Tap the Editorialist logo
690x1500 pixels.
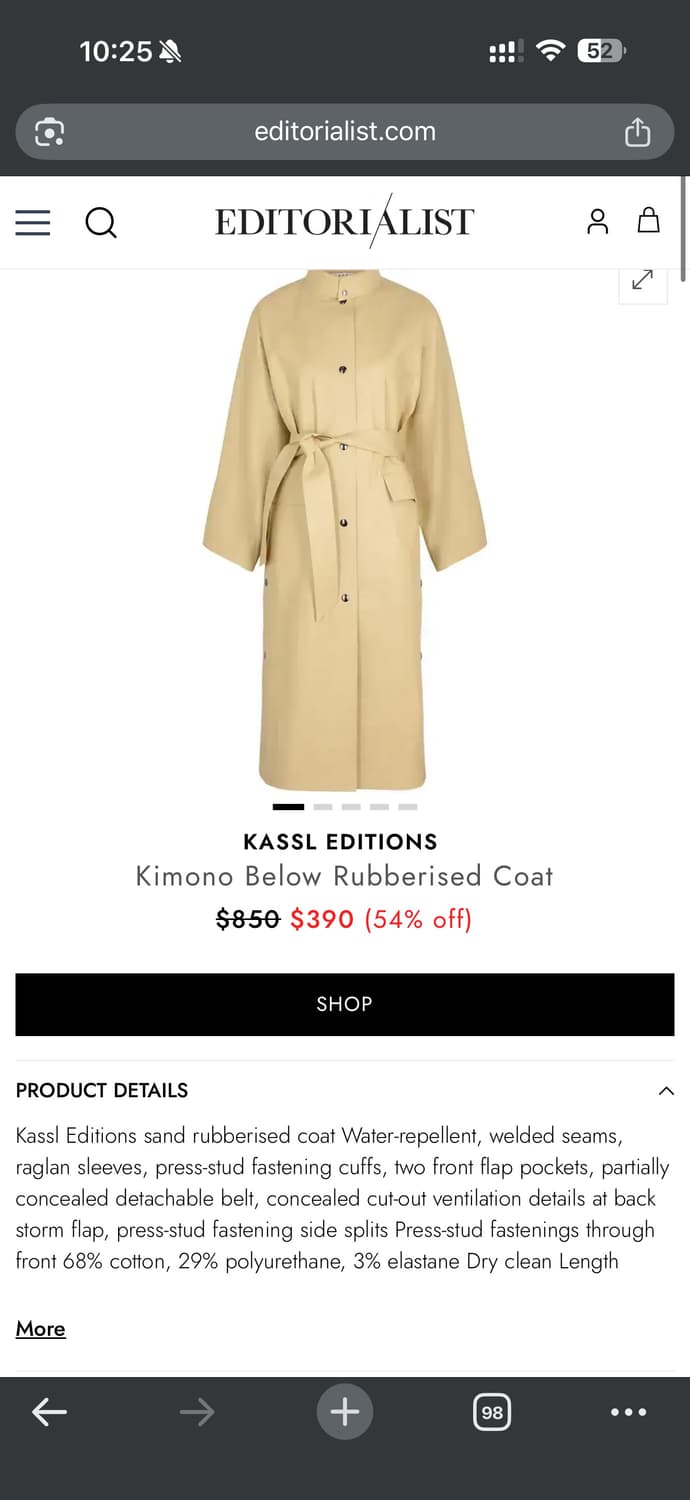click(345, 221)
